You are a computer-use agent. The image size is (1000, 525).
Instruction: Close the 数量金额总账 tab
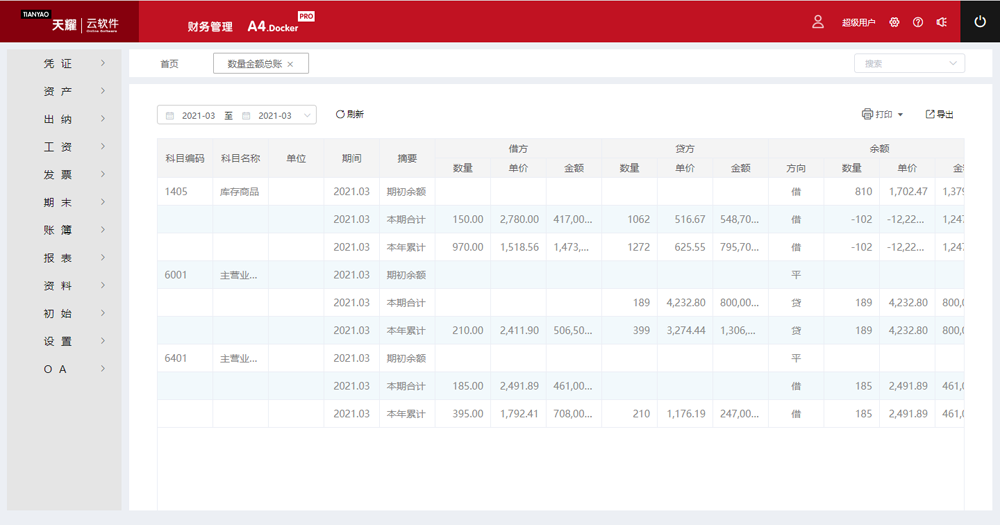(x=290, y=64)
